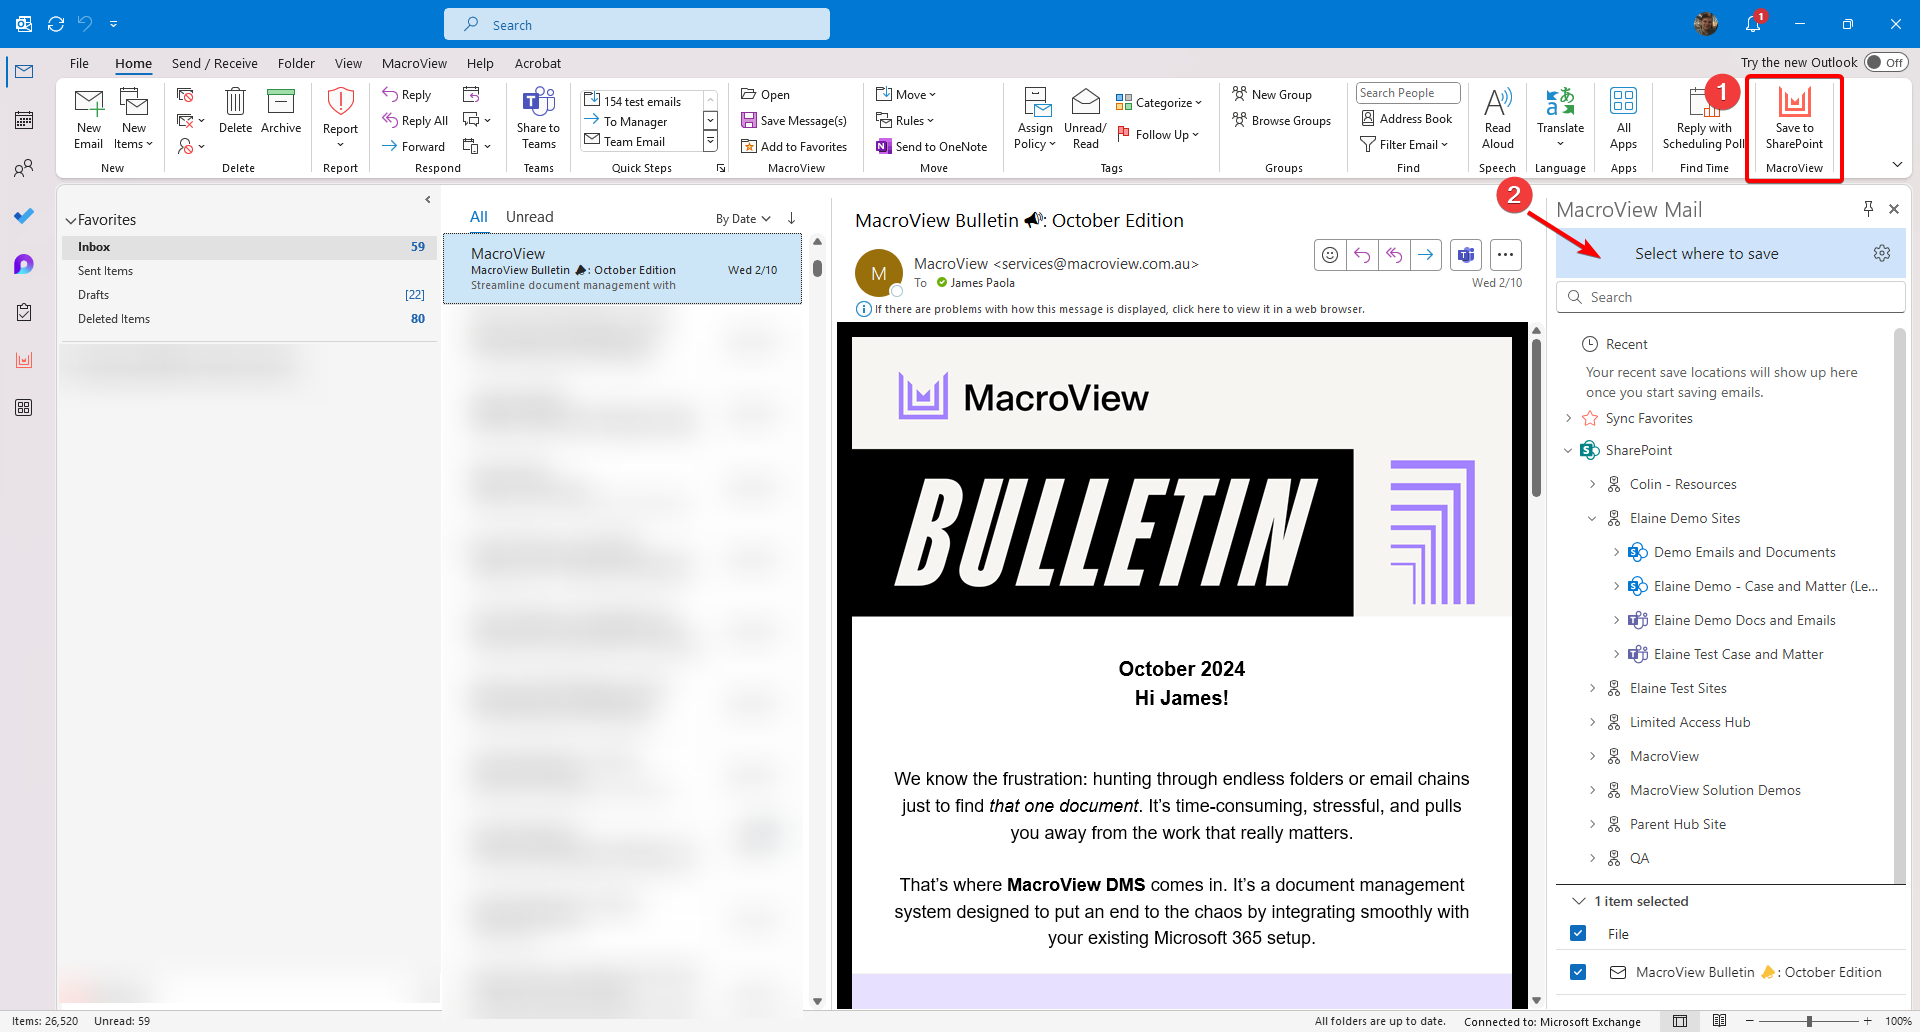This screenshot has width=1920, height=1032.
Task: Open Categorize dropdown
Action: click(1159, 102)
